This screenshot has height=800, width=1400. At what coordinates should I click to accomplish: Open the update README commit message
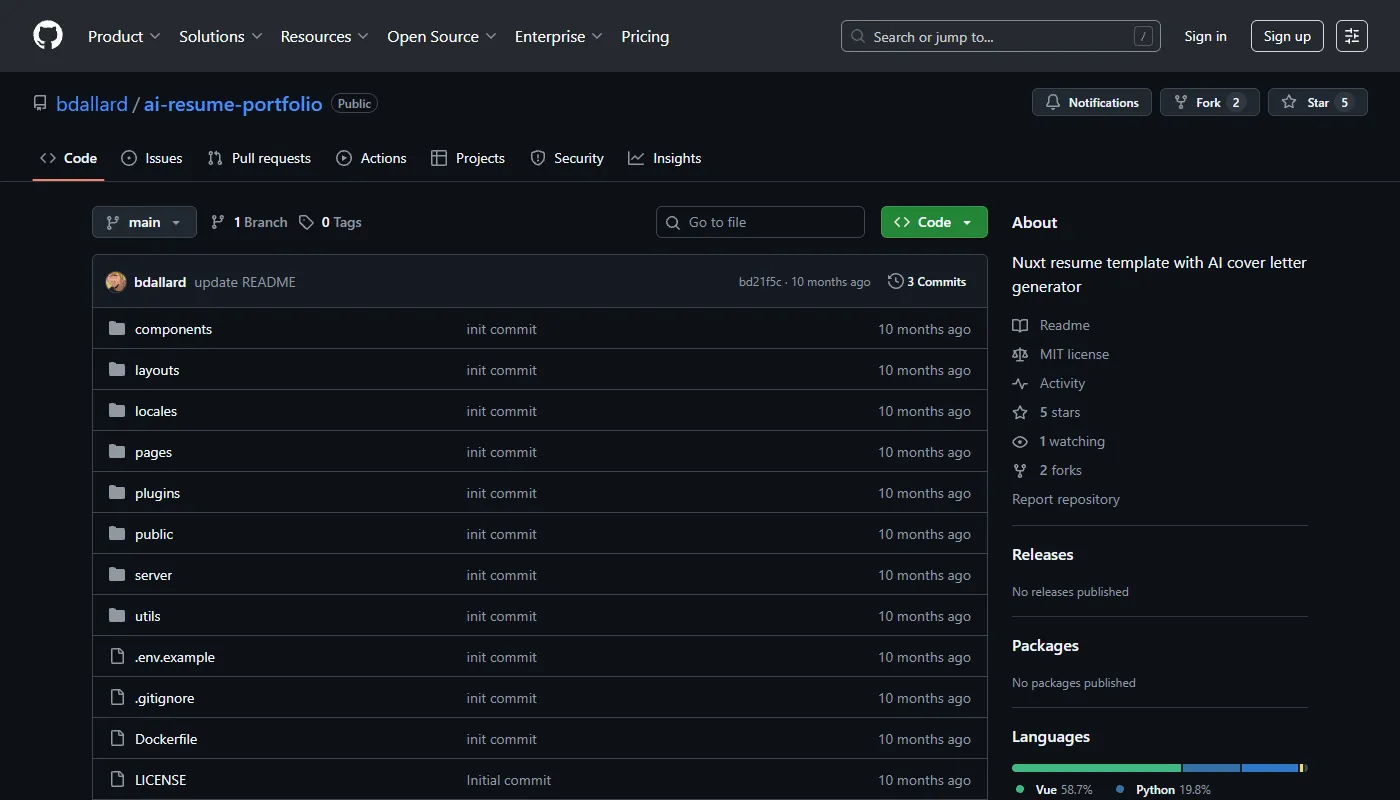coord(245,282)
